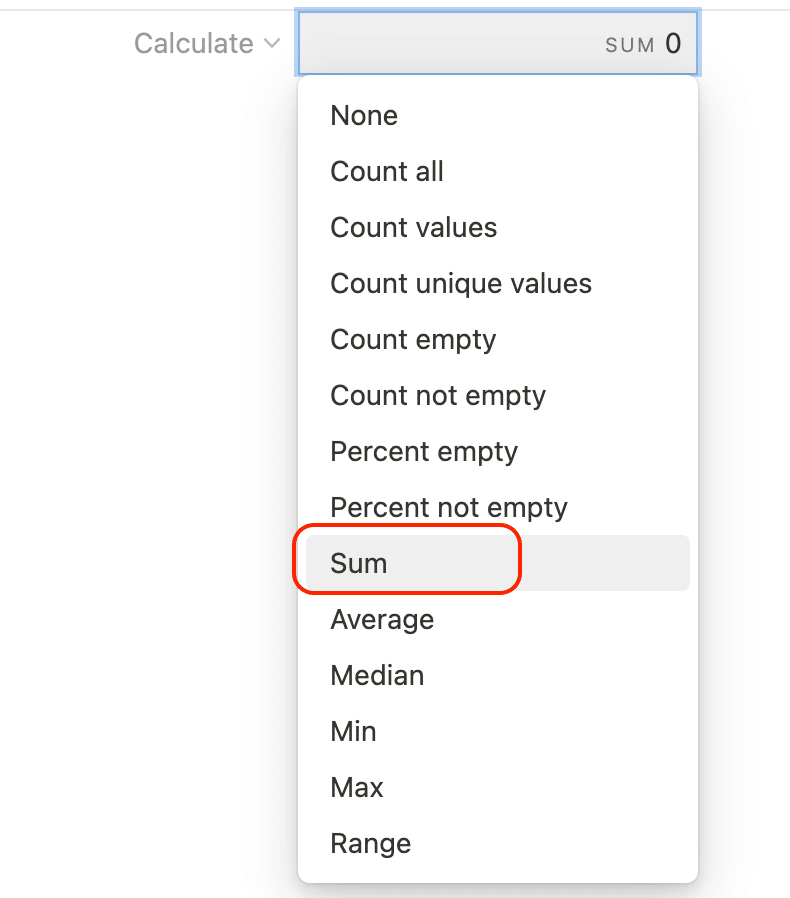The width and height of the screenshot is (790, 898).
Task: Pick Max from the menu
Action: [497, 787]
